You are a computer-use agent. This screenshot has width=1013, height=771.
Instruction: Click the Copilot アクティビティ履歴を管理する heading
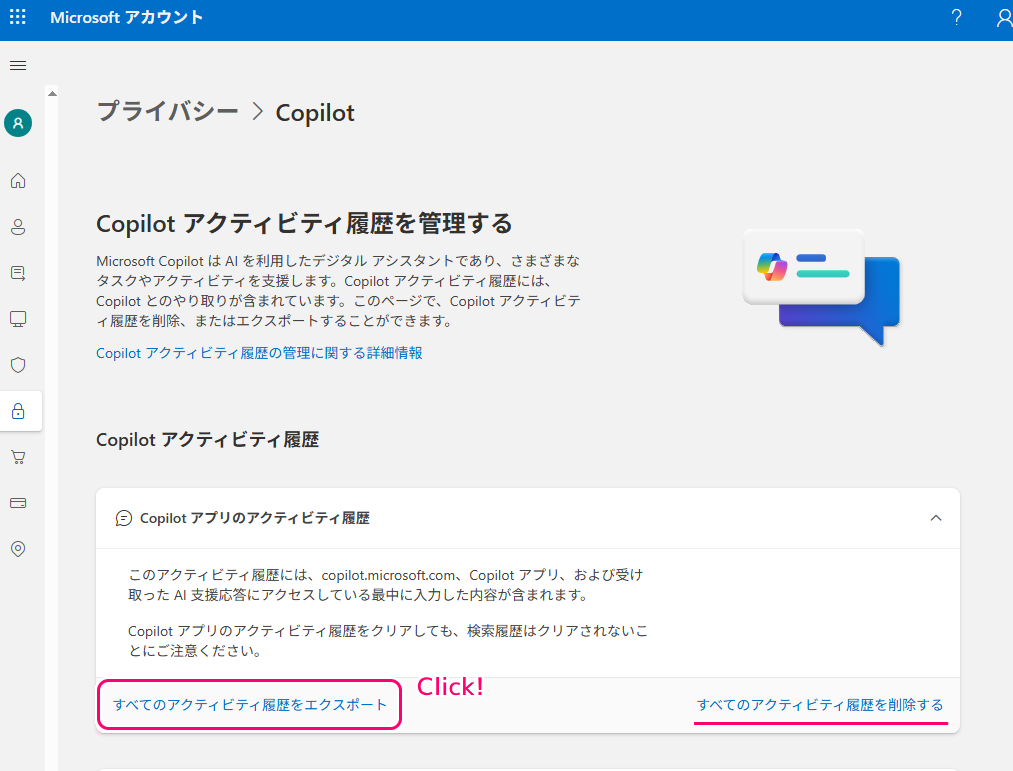304,224
